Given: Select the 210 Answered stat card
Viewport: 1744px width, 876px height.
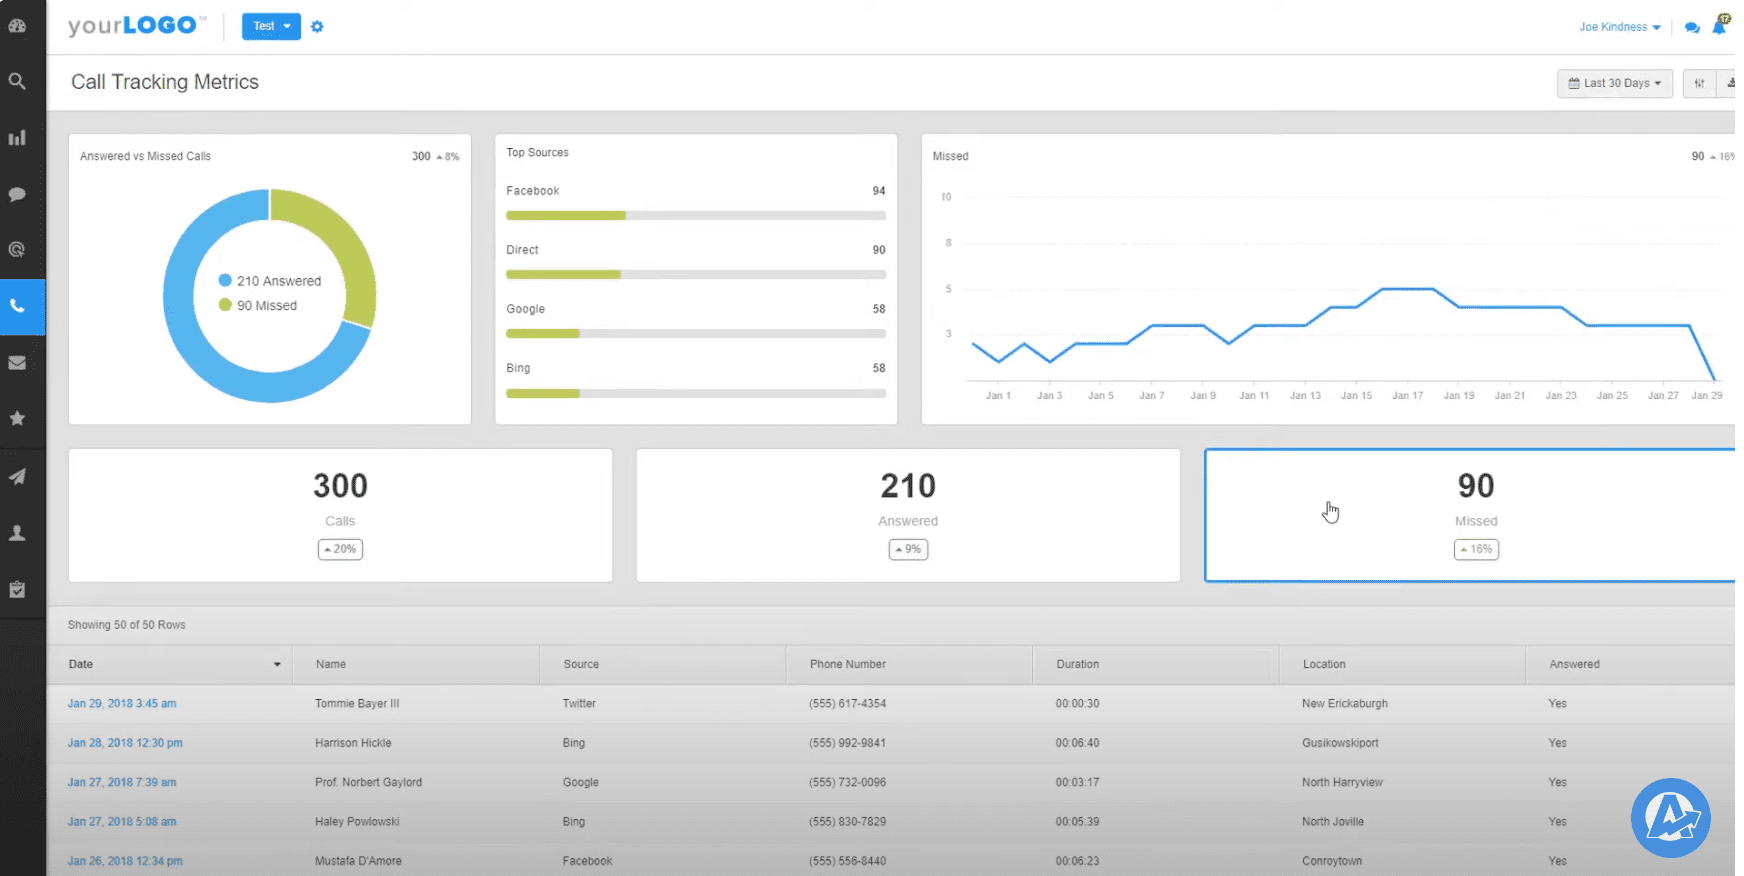Looking at the screenshot, I should pyautogui.click(x=908, y=515).
